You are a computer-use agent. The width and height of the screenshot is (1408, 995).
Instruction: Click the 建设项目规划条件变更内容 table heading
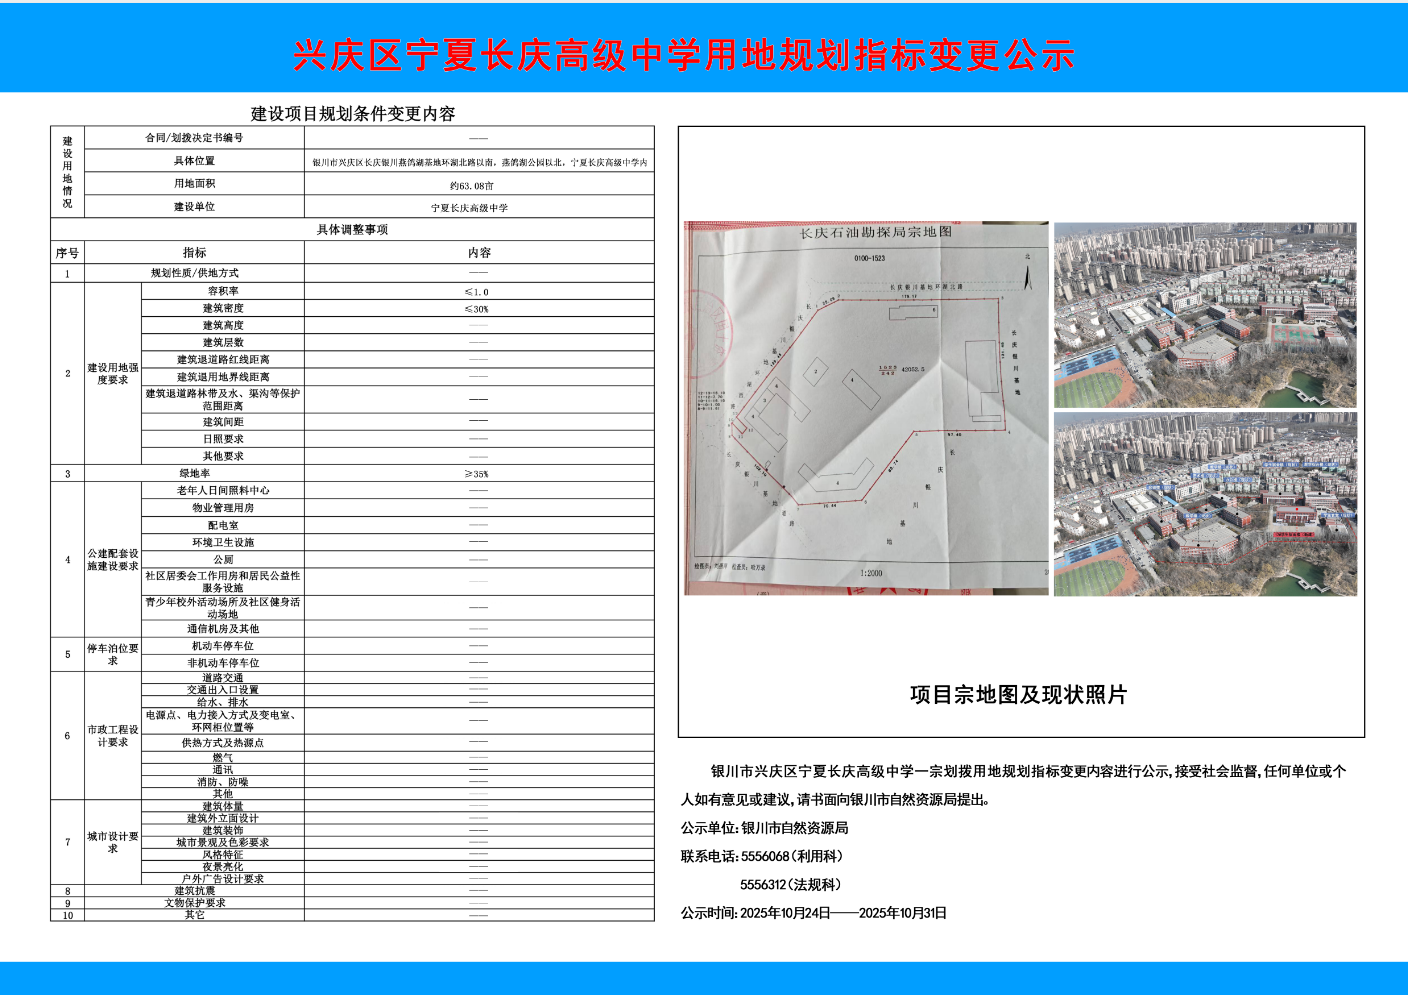point(352,114)
